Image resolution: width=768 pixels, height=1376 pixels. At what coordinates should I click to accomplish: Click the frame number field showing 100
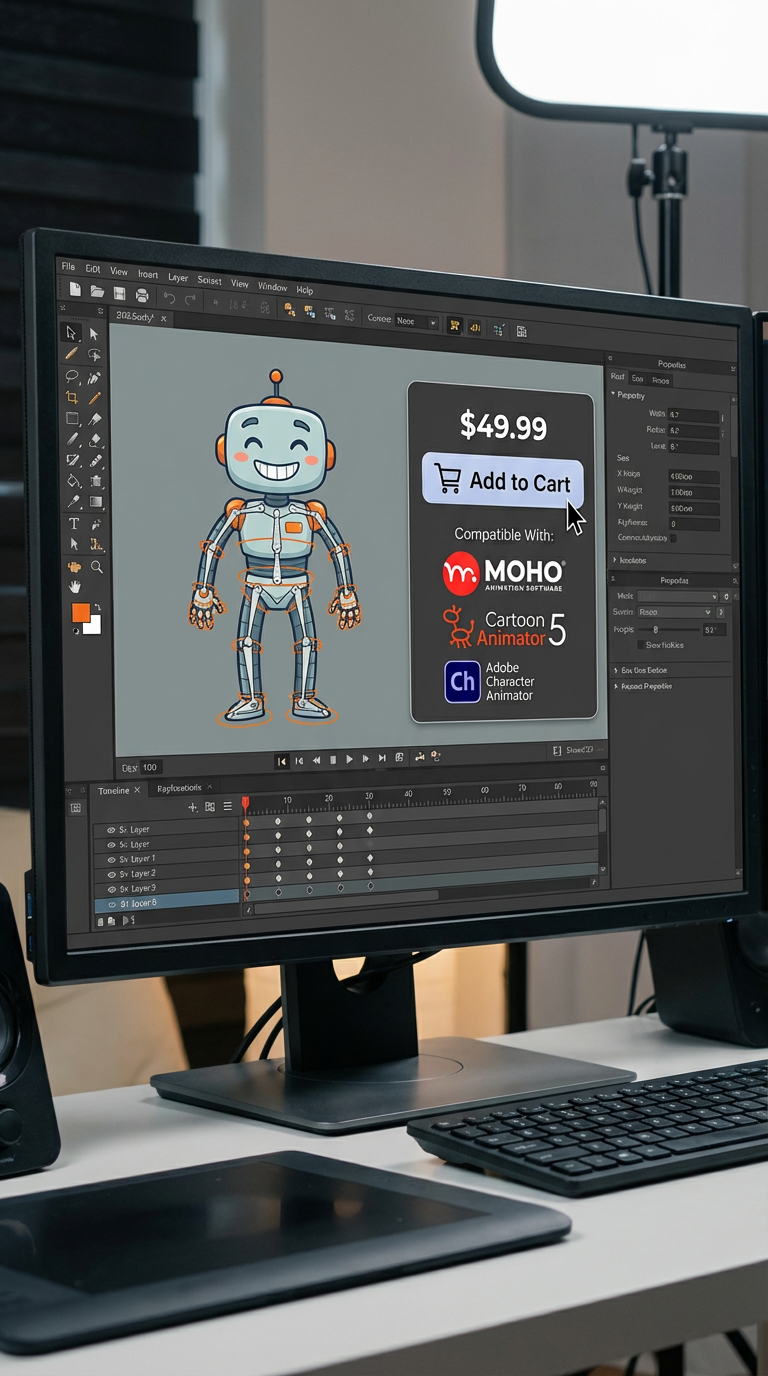149,768
